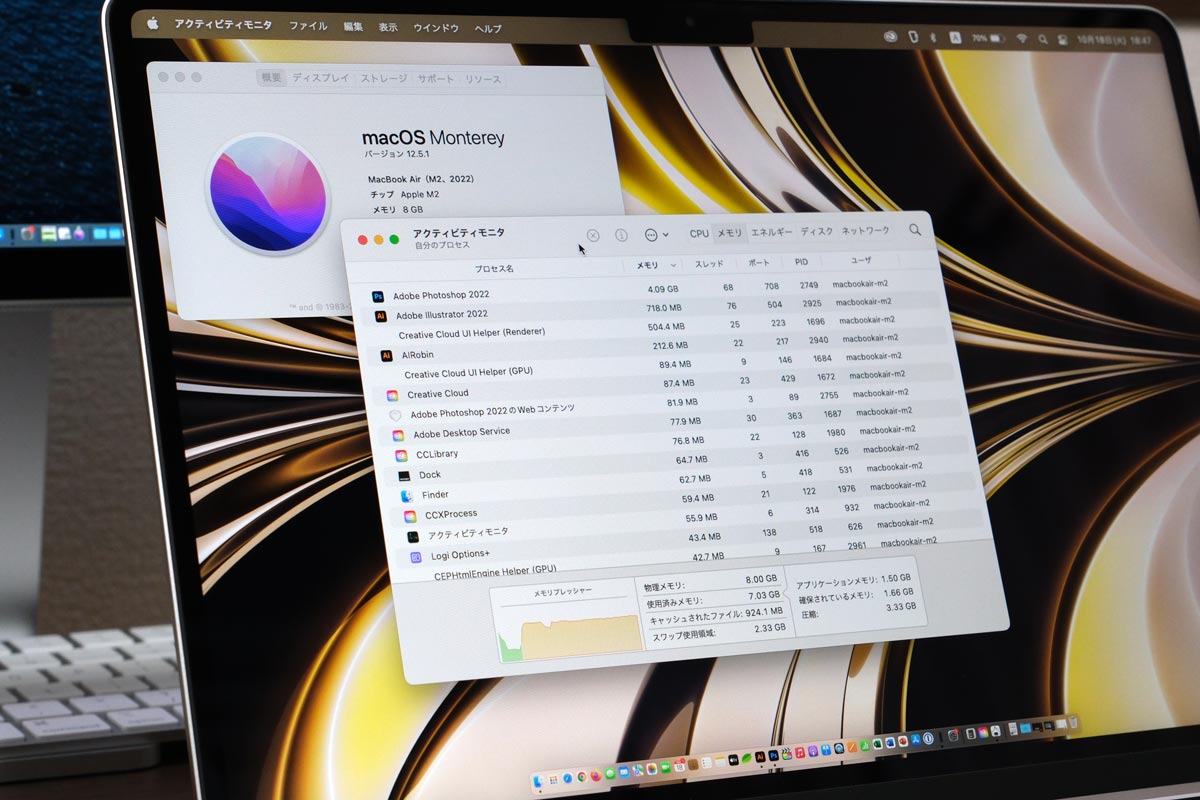Viewport: 1200px width, 800px height.
Task: Click the Adobe Photoshop 2022 process icon
Action: (378, 297)
